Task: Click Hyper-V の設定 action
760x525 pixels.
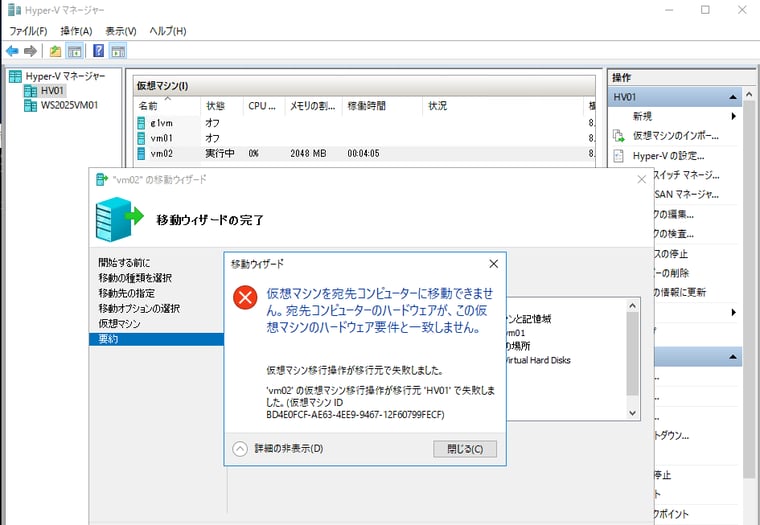Action: coord(668,156)
